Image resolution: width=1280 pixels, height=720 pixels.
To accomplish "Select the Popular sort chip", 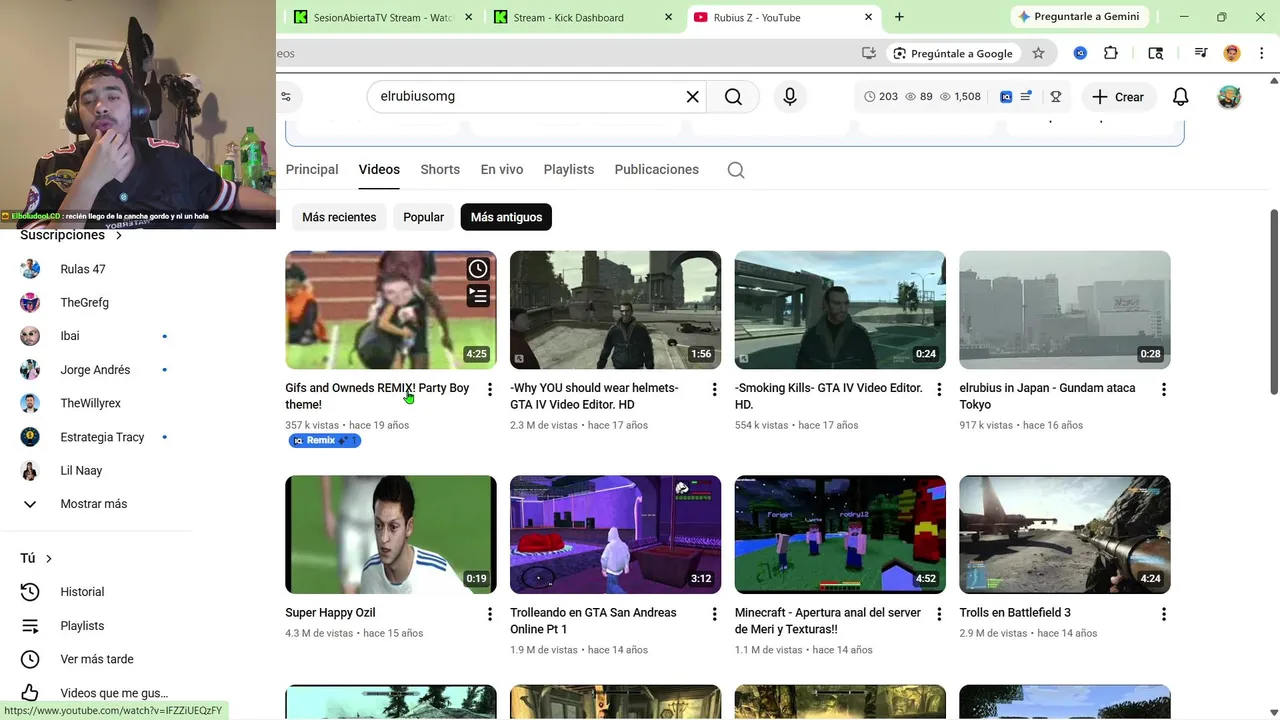I will [423, 217].
